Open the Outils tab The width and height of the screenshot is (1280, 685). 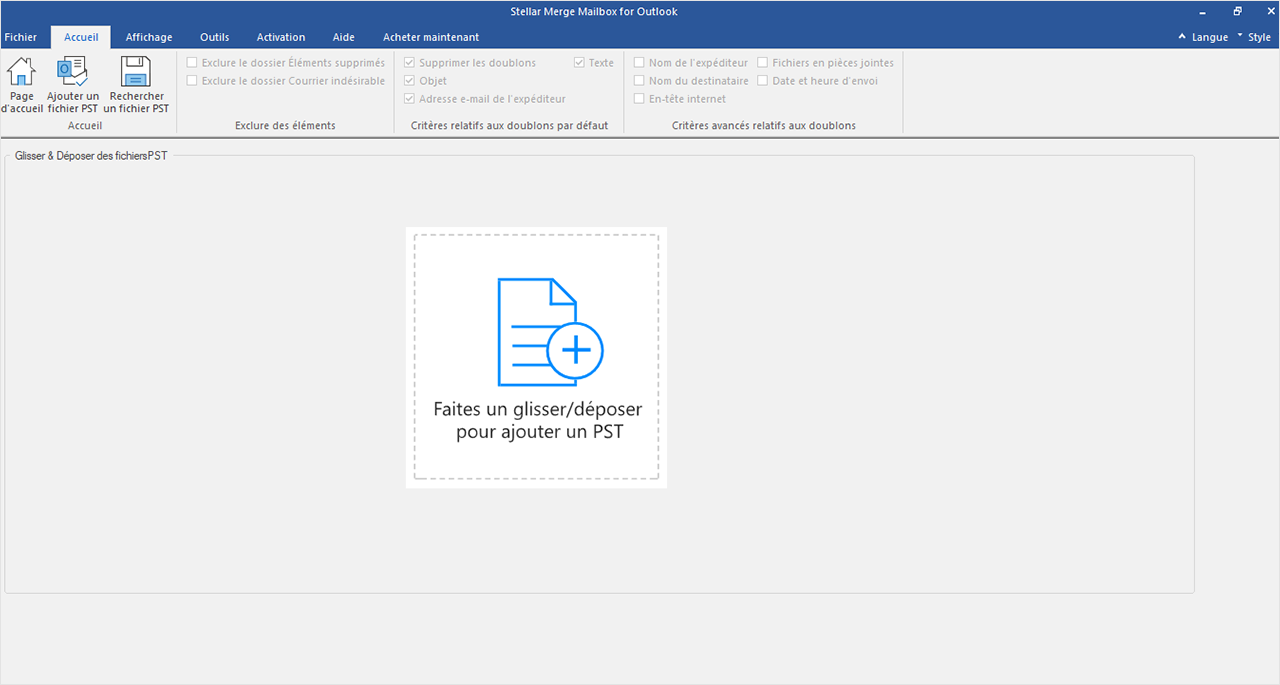[214, 37]
